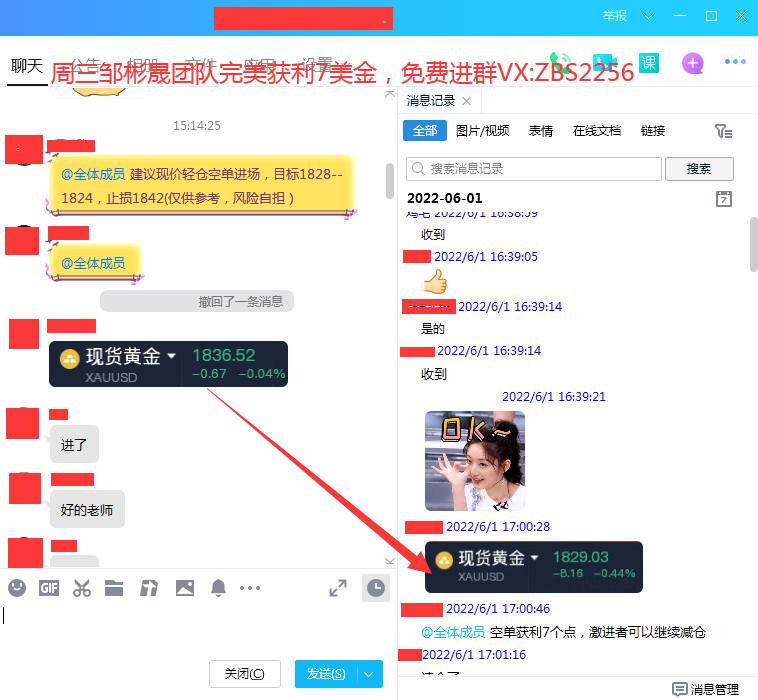This screenshot has height=700, width=758.
Task: Open the 1836.52 gold quote card
Action: coord(168,364)
